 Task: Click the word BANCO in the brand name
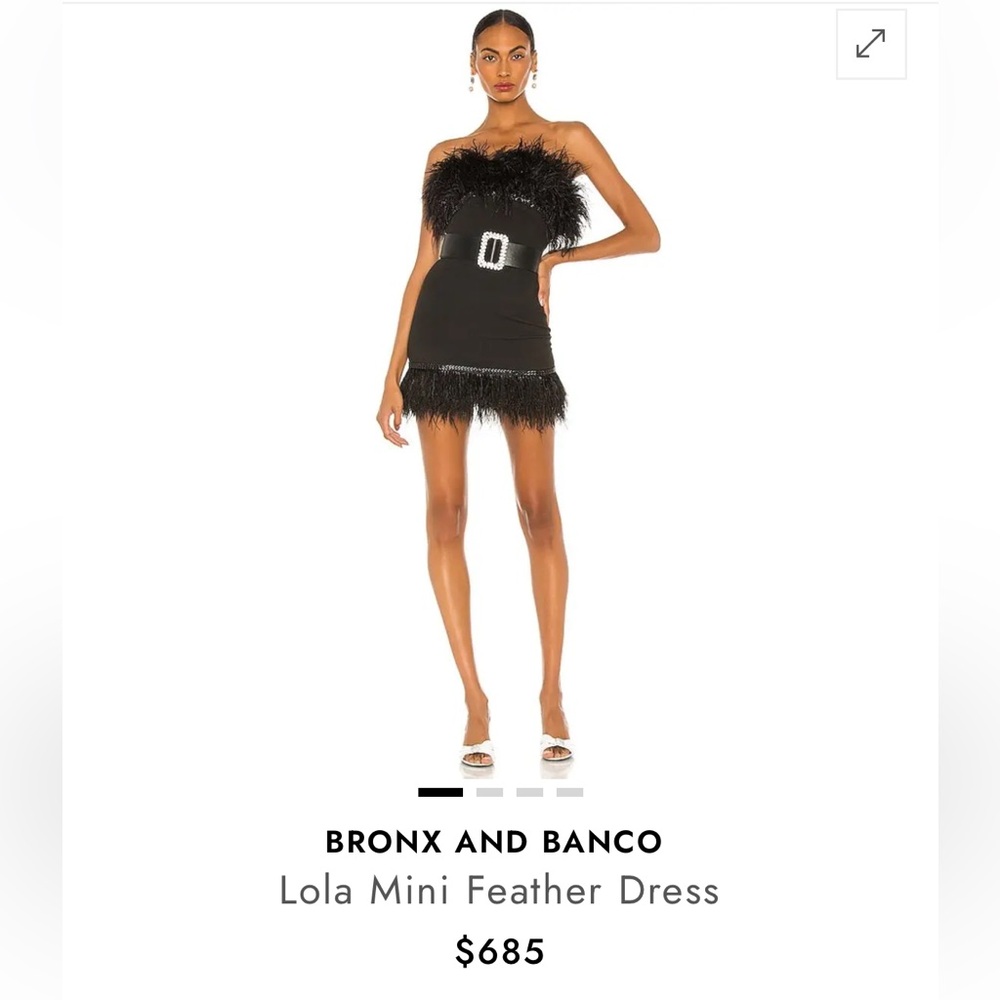pyautogui.click(x=603, y=842)
